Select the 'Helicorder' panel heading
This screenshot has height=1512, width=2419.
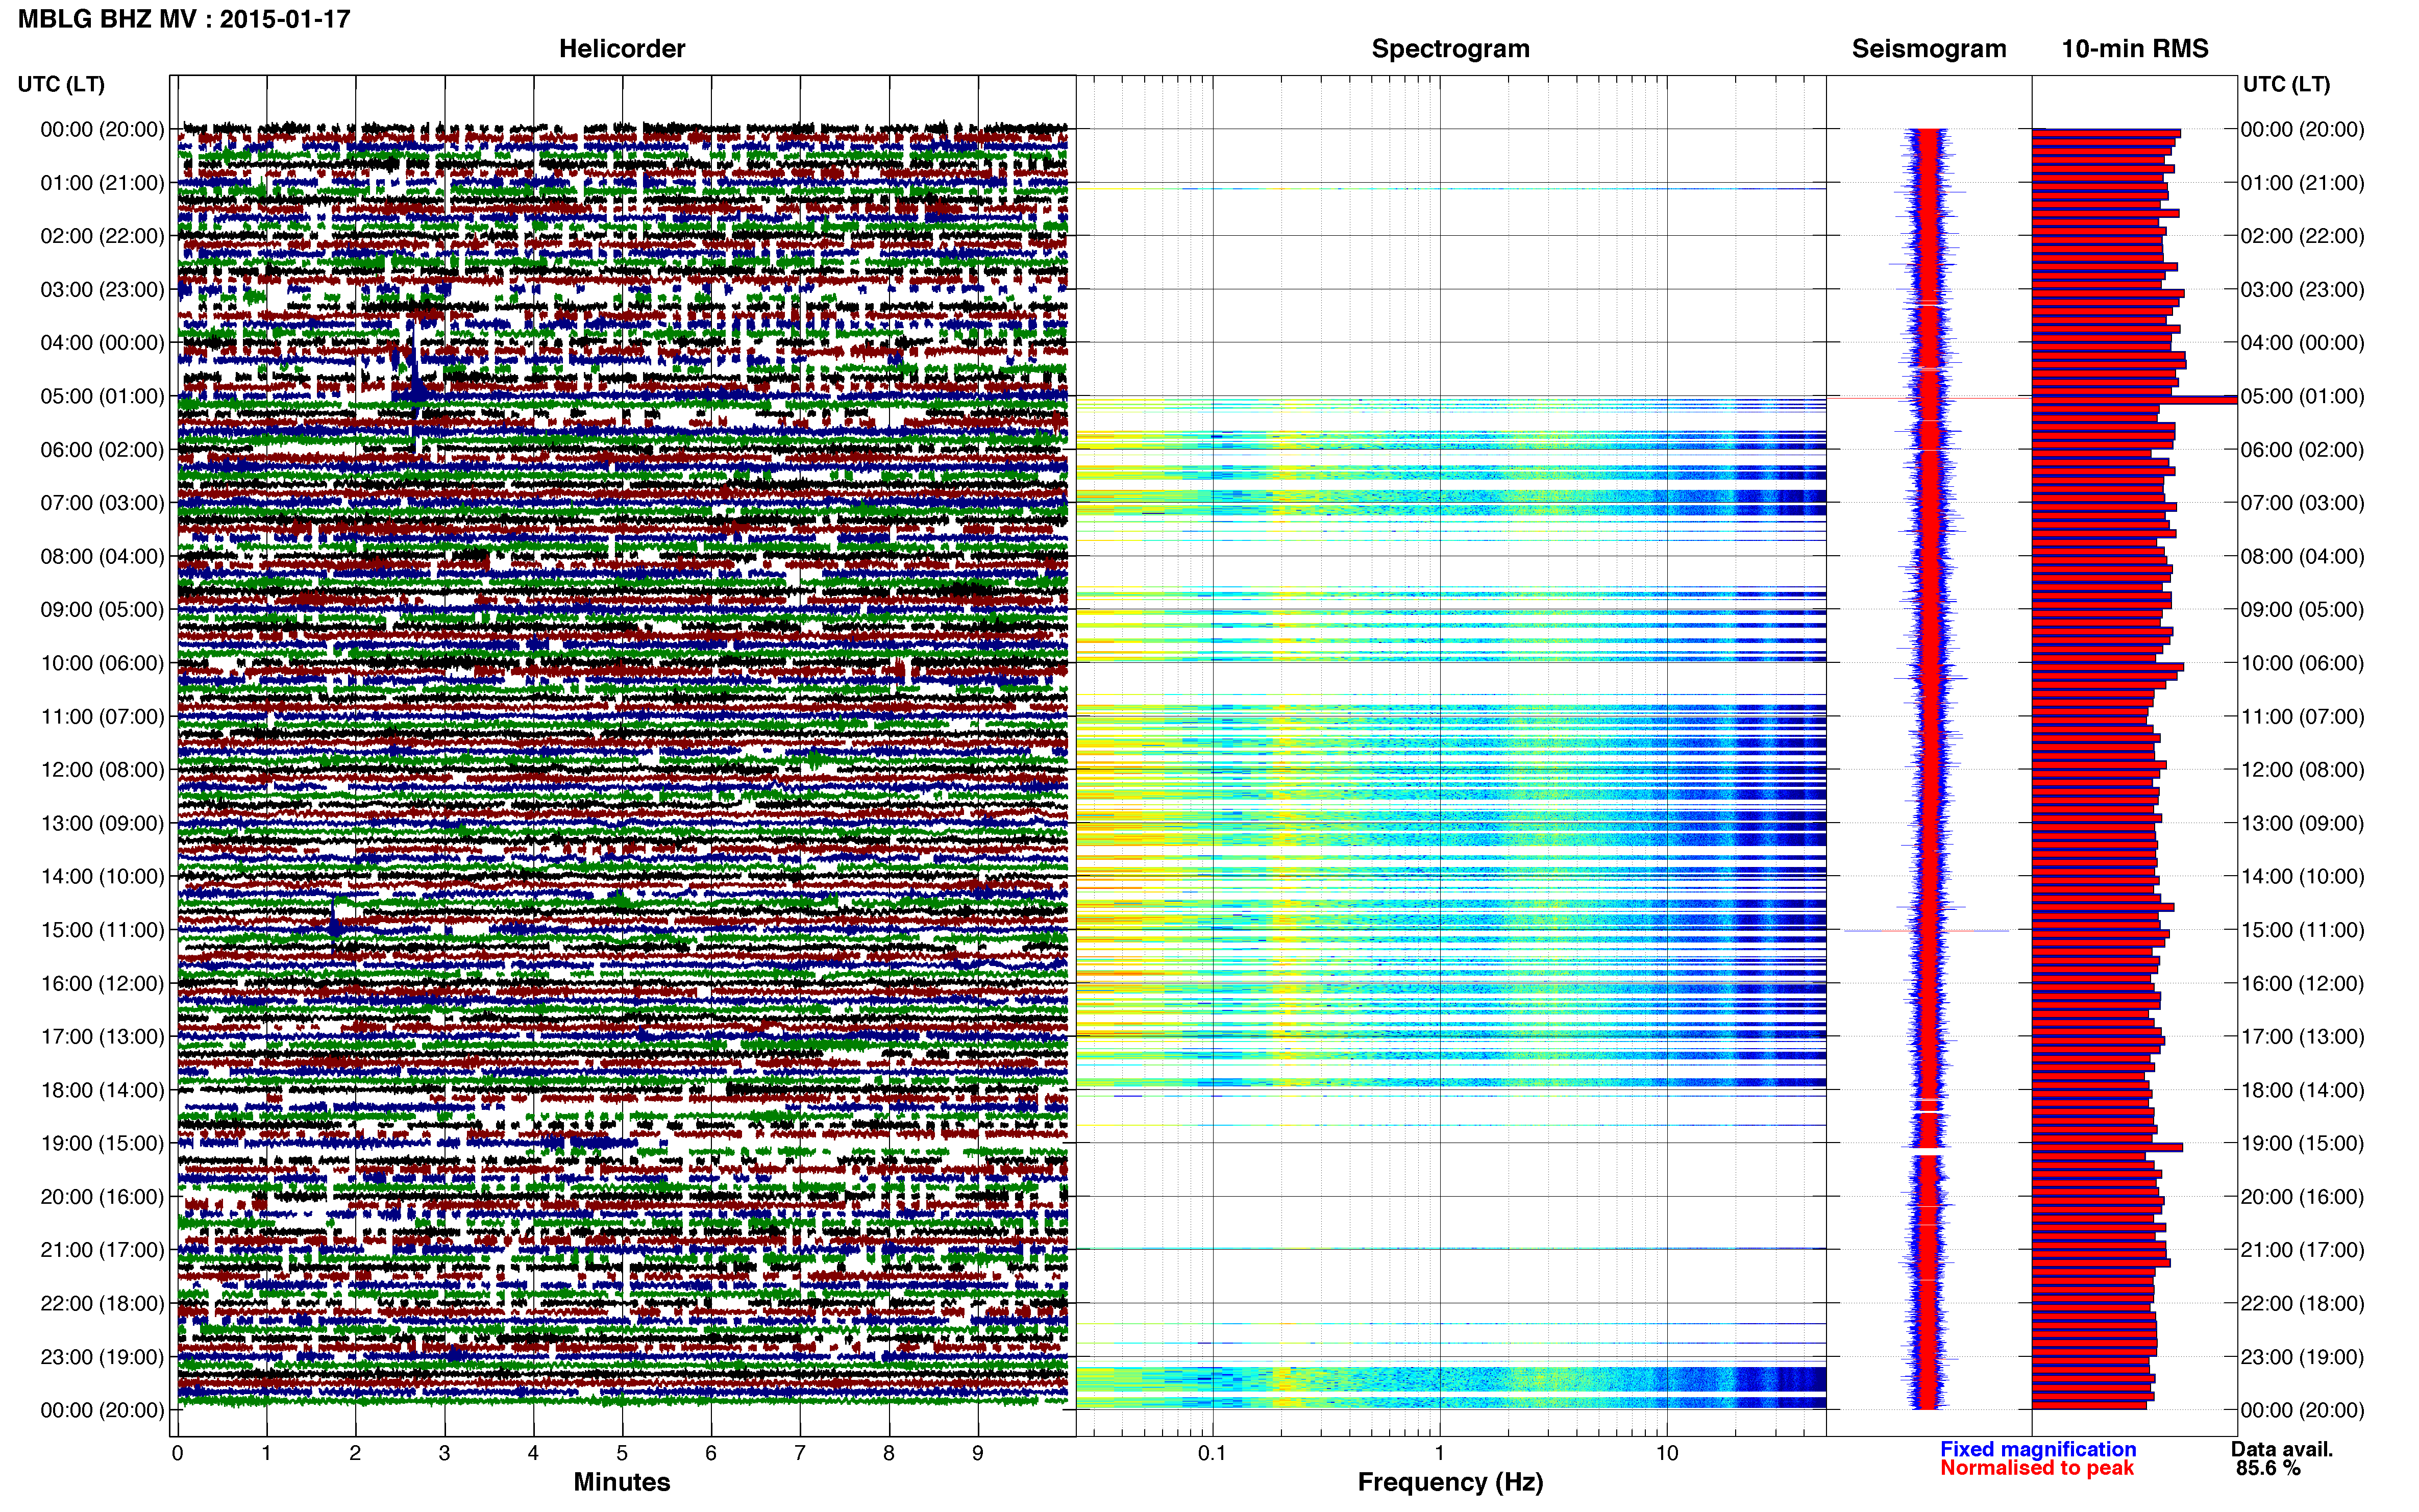point(621,49)
